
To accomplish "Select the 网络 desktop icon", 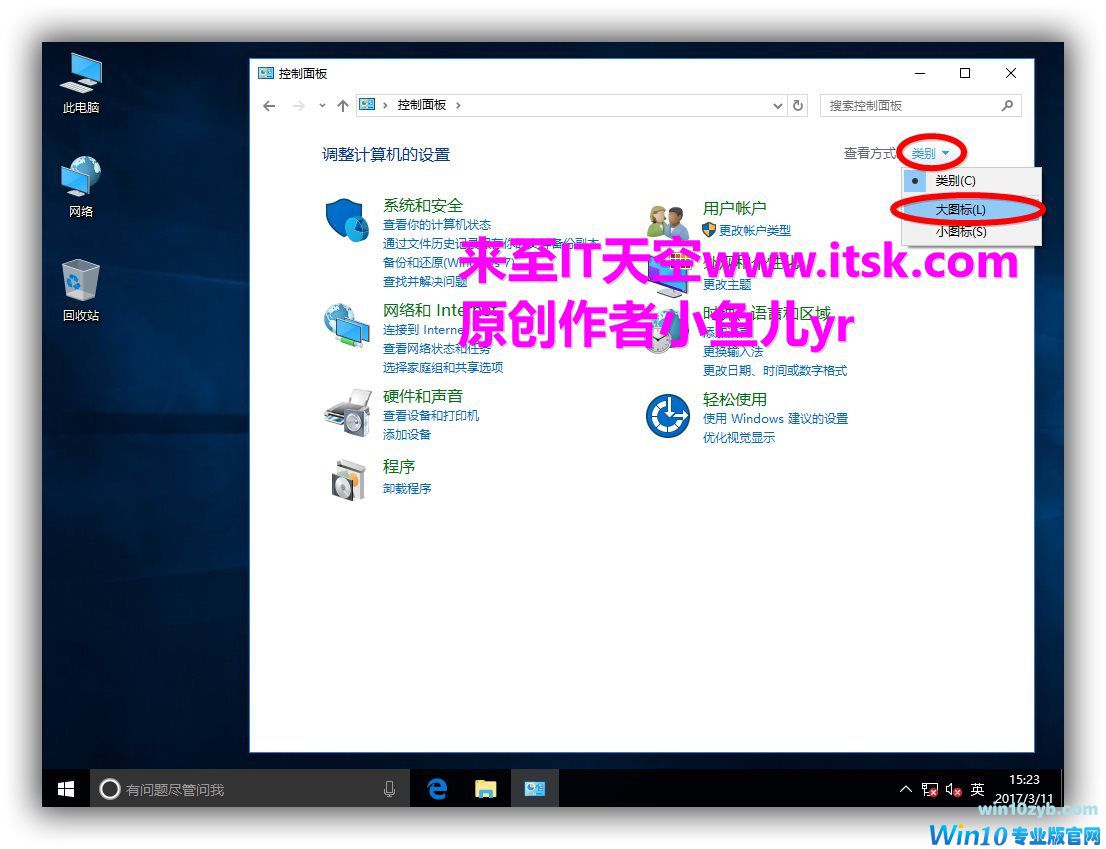I will click(80, 186).
